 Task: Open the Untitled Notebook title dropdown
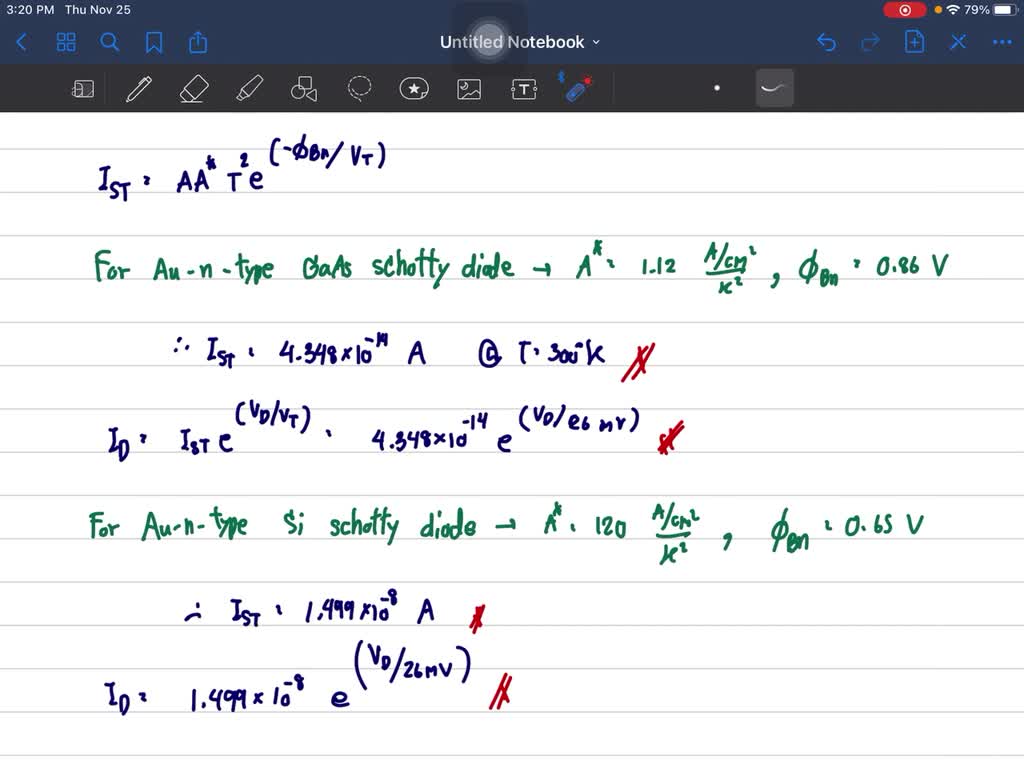coord(595,42)
